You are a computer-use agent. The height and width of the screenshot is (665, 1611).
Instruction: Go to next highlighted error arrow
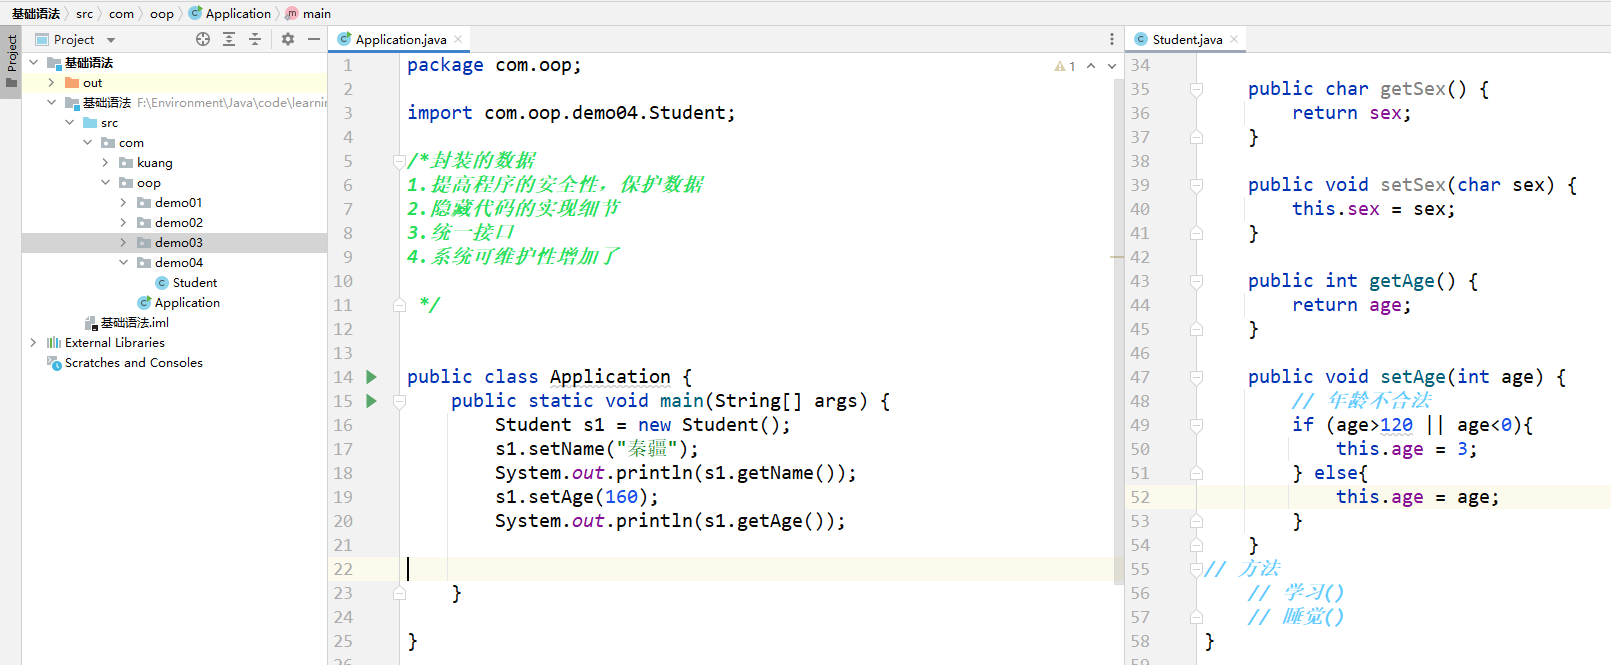pos(1111,66)
